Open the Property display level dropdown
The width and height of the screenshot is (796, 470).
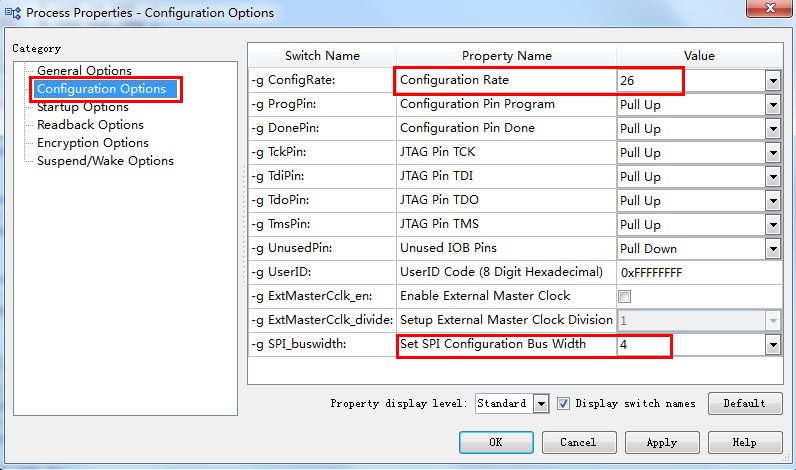541,404
